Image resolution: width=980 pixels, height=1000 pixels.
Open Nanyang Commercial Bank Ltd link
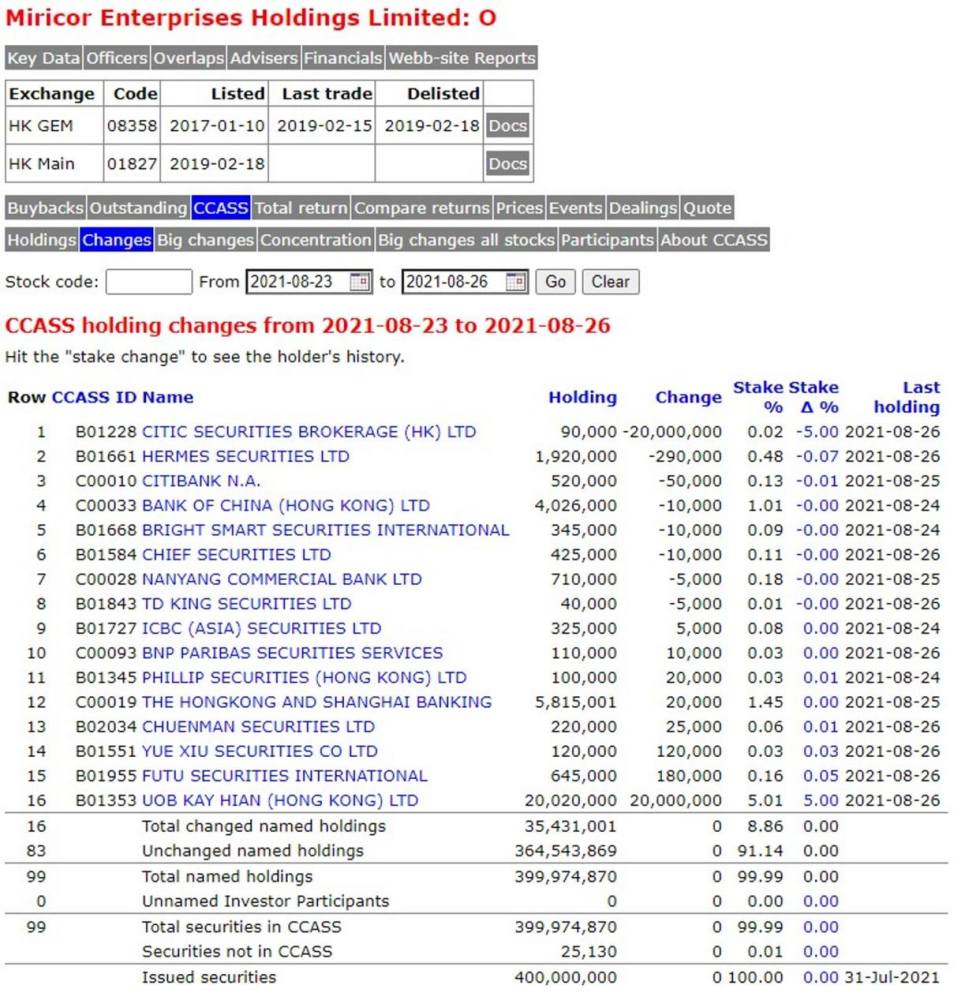282,579
